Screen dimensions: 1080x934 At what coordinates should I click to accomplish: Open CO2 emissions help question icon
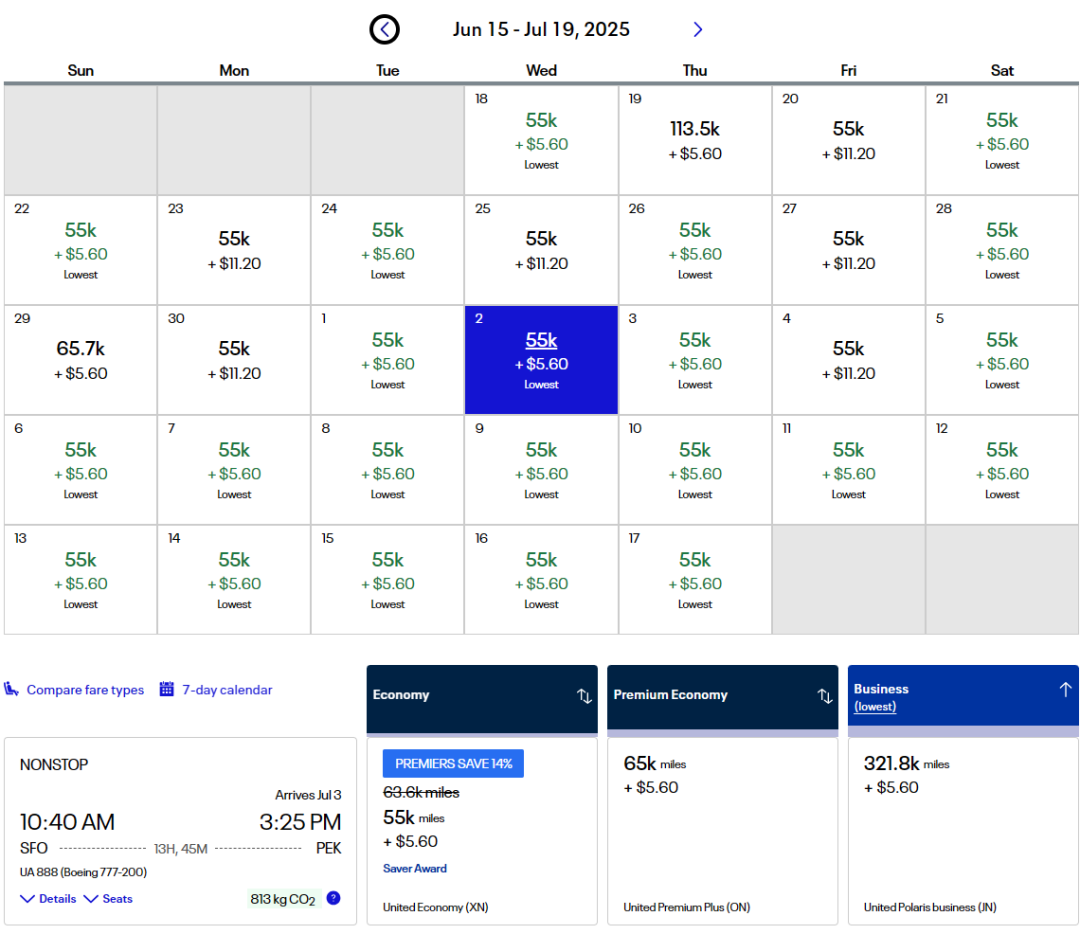tap(333, 898)
